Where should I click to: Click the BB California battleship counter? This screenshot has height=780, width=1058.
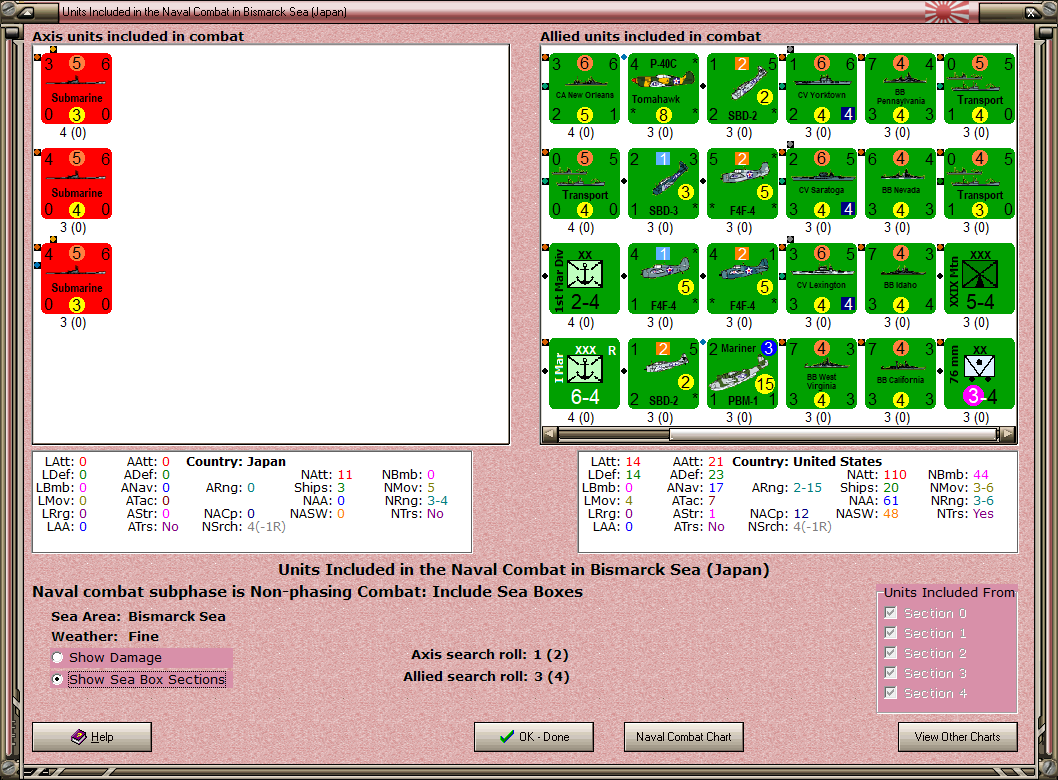coord(900,374)
